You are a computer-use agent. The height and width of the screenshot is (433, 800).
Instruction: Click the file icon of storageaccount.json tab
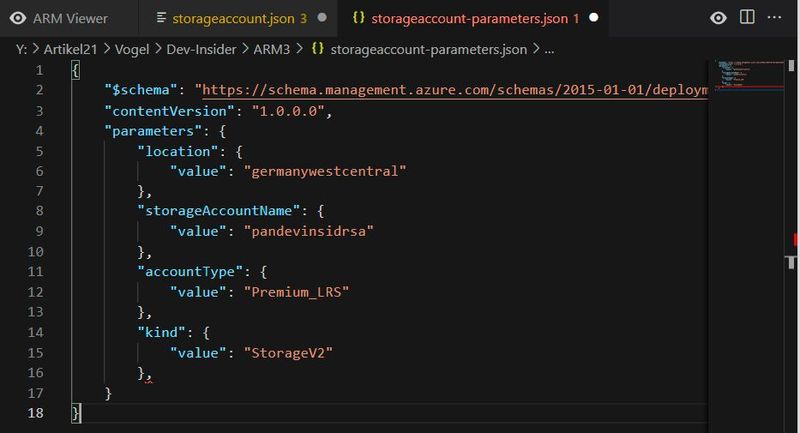161,18
